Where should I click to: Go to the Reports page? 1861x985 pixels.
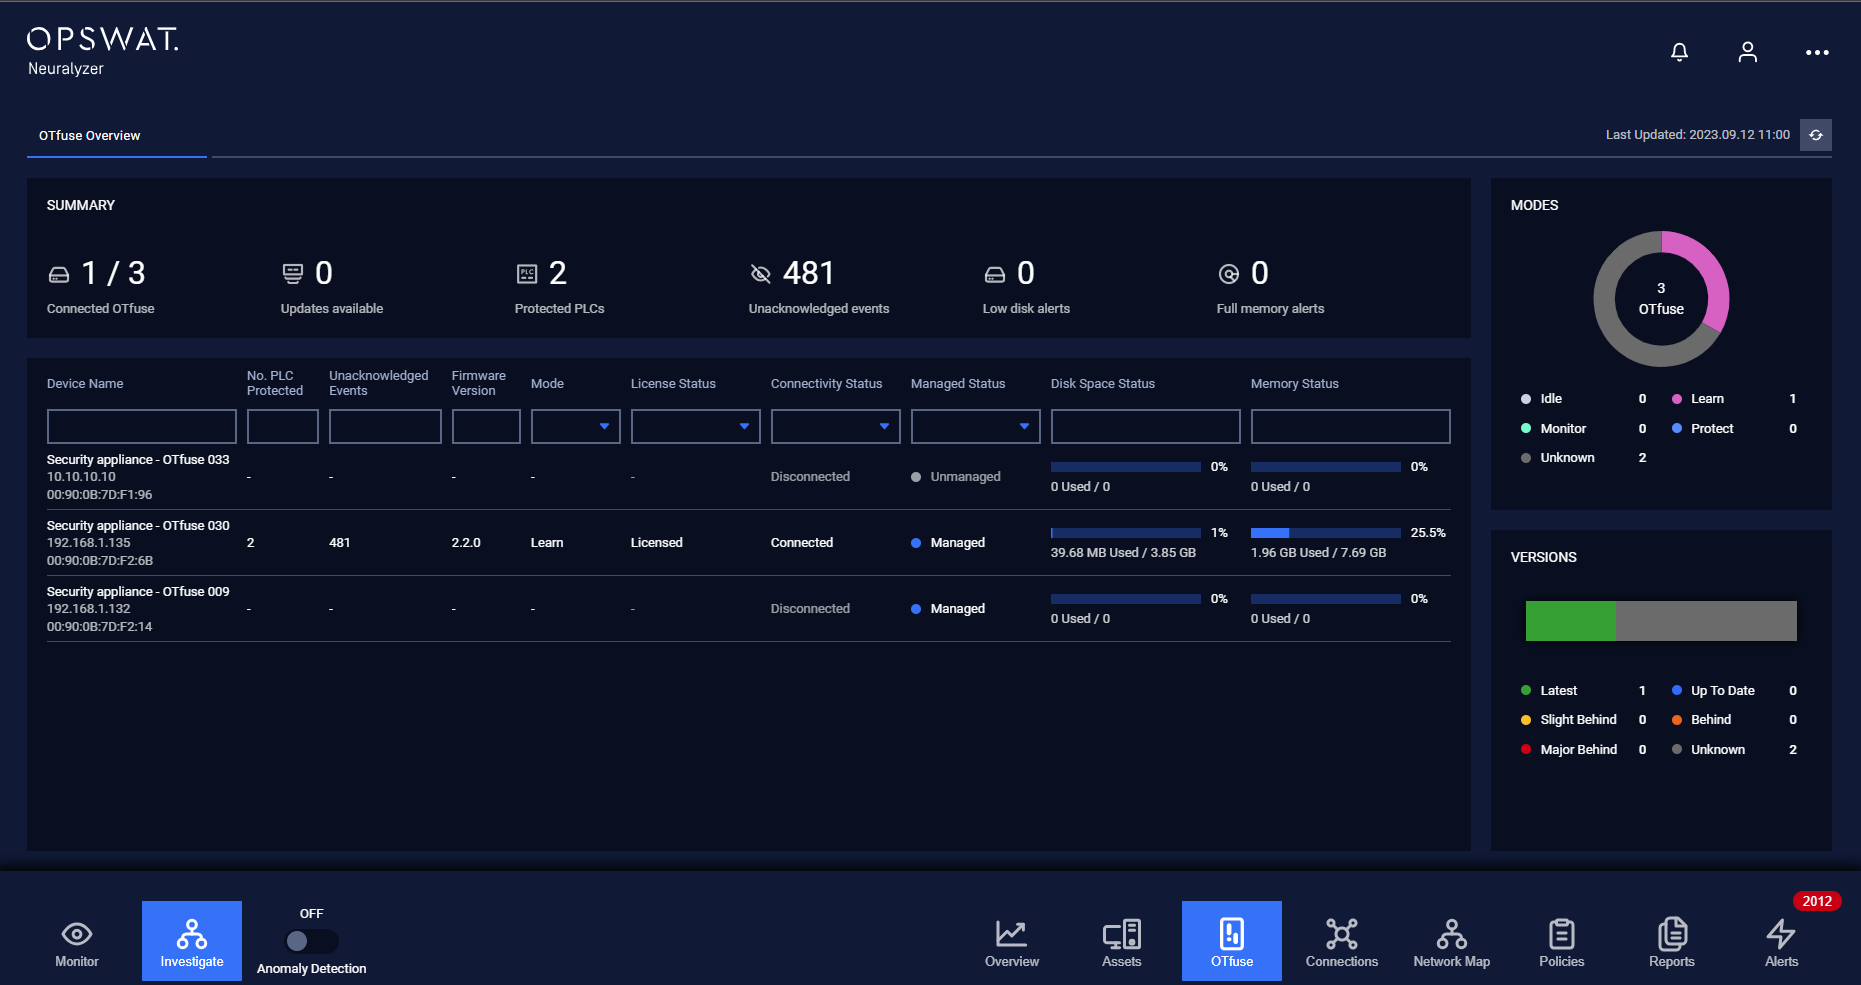tap(1672, 941)
